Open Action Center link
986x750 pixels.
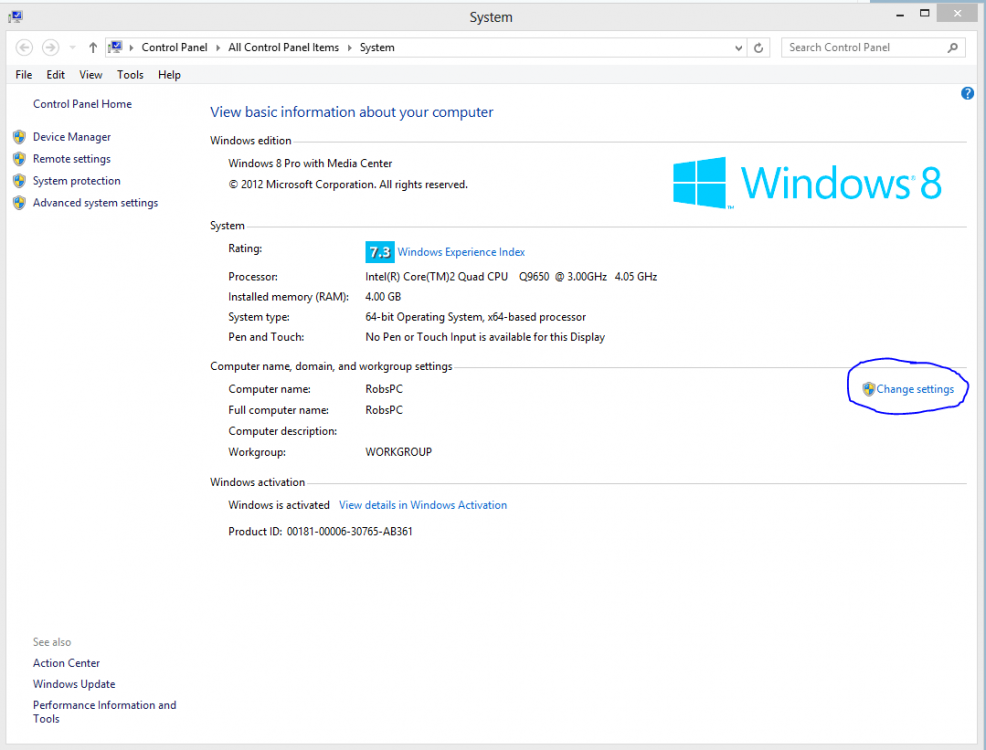(x=66, y=663)
